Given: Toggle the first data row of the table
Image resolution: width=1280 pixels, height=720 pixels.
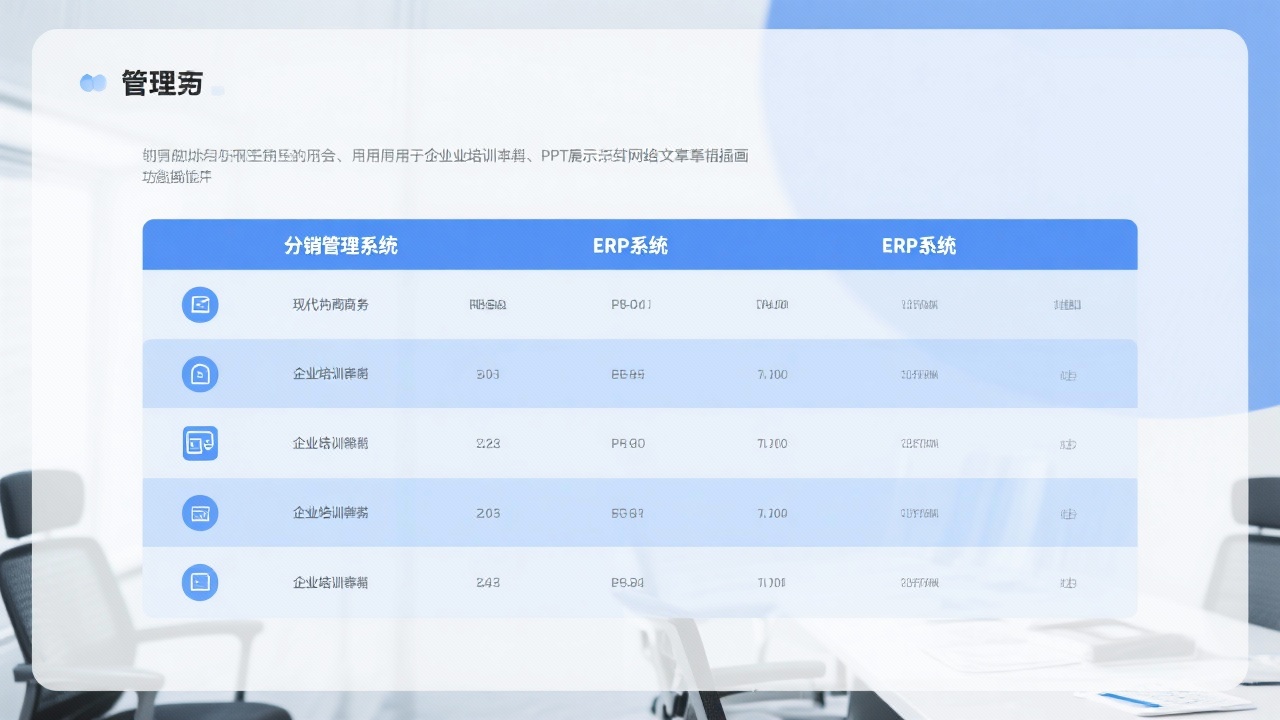Looking at the screenshot, I should (640, 305).
